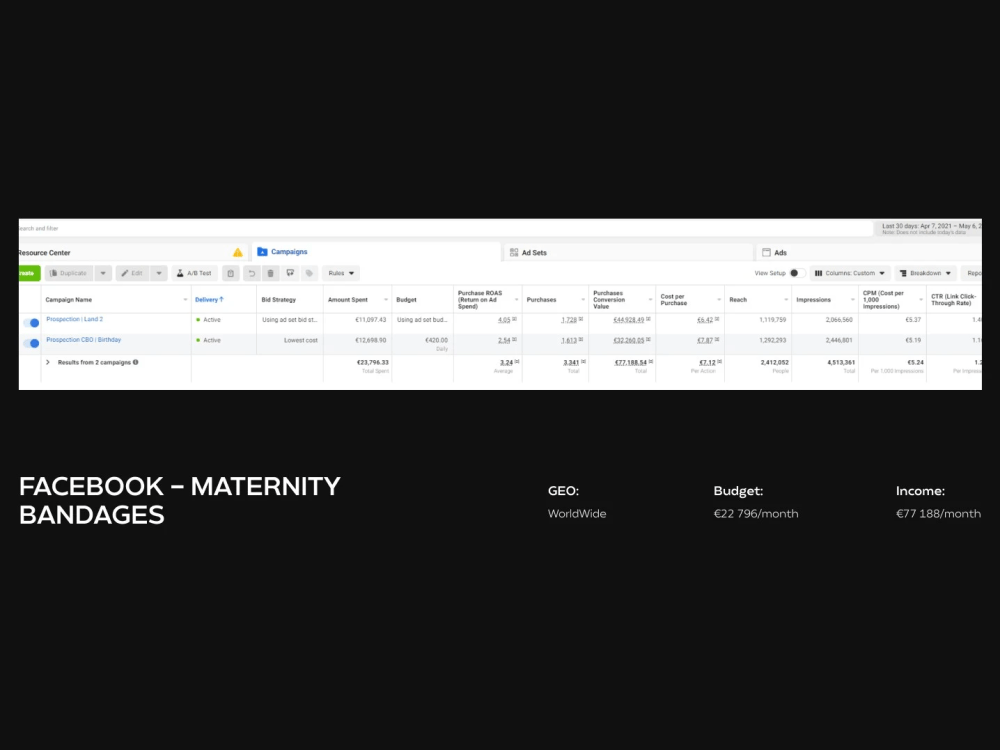Click the tag label icon

click(309, 273)
